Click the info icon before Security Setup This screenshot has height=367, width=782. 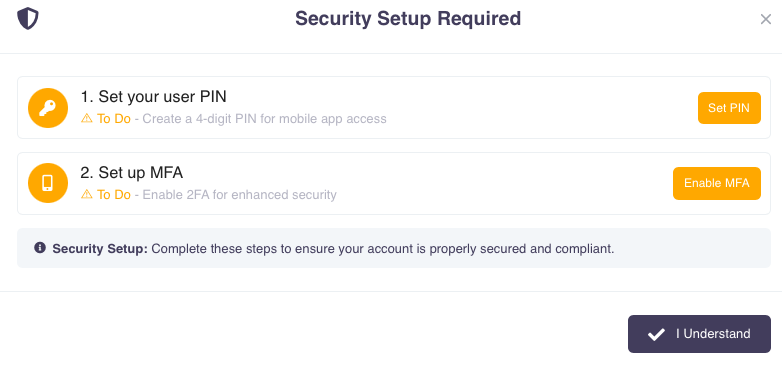[40, 247]
